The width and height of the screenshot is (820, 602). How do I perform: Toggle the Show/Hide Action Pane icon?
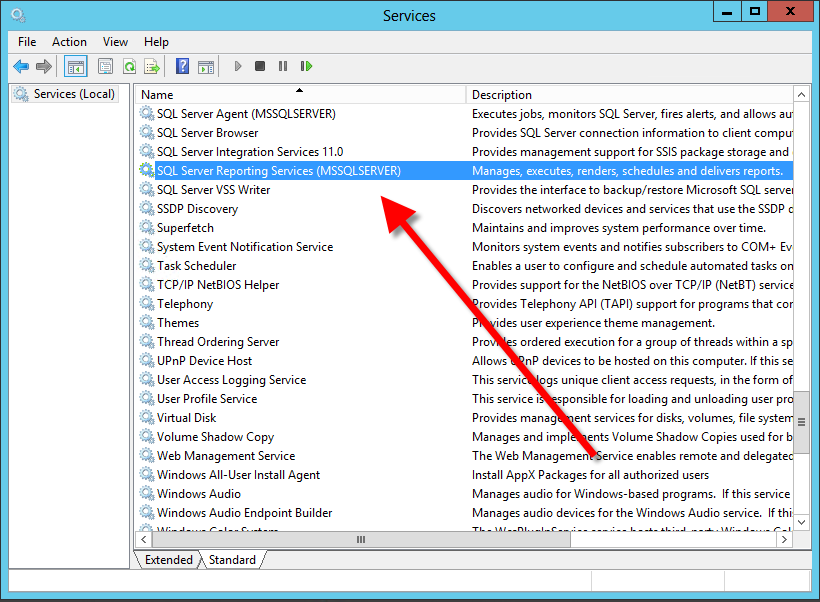[x=206, y=66]
